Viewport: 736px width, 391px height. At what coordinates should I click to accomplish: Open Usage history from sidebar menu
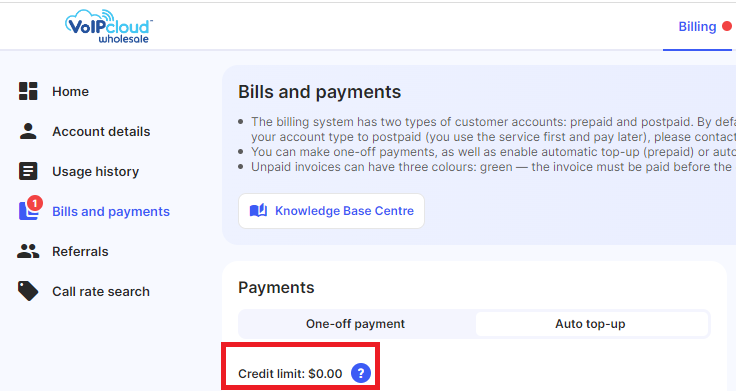pos(95,172)
